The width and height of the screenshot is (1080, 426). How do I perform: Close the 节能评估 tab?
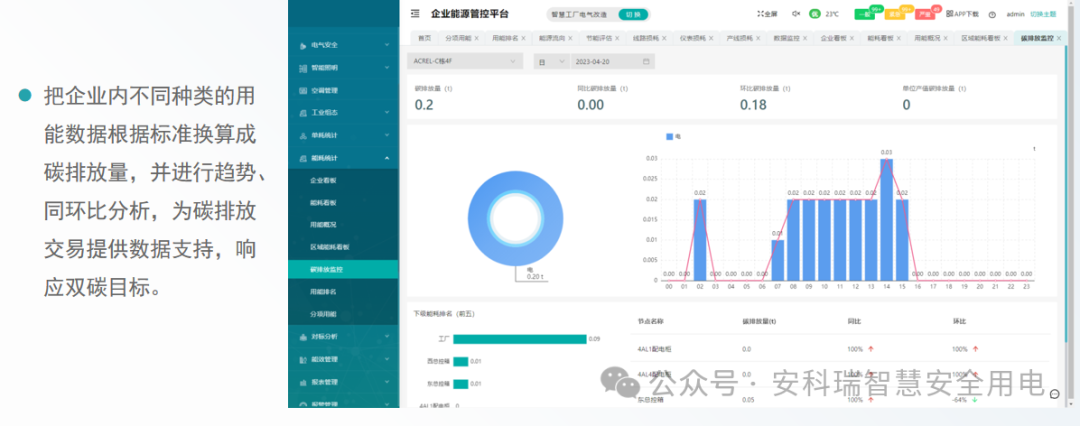(617, 39)
